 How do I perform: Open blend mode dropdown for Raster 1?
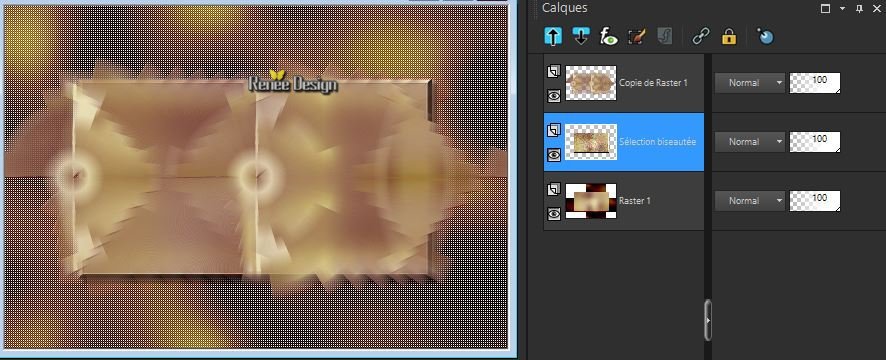(750, 201)
